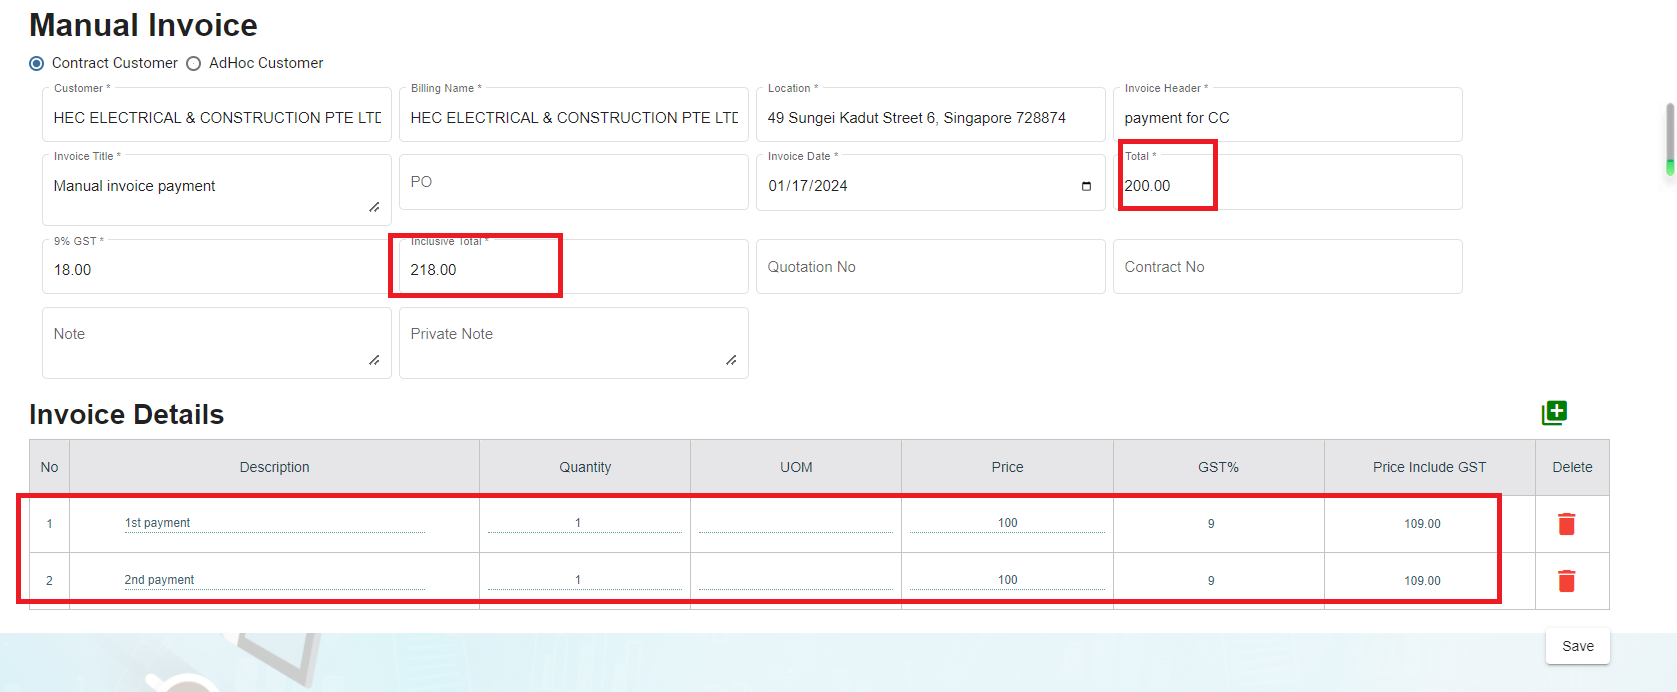Click the Save button
1677x692 pixels.
click(1577, 646)
